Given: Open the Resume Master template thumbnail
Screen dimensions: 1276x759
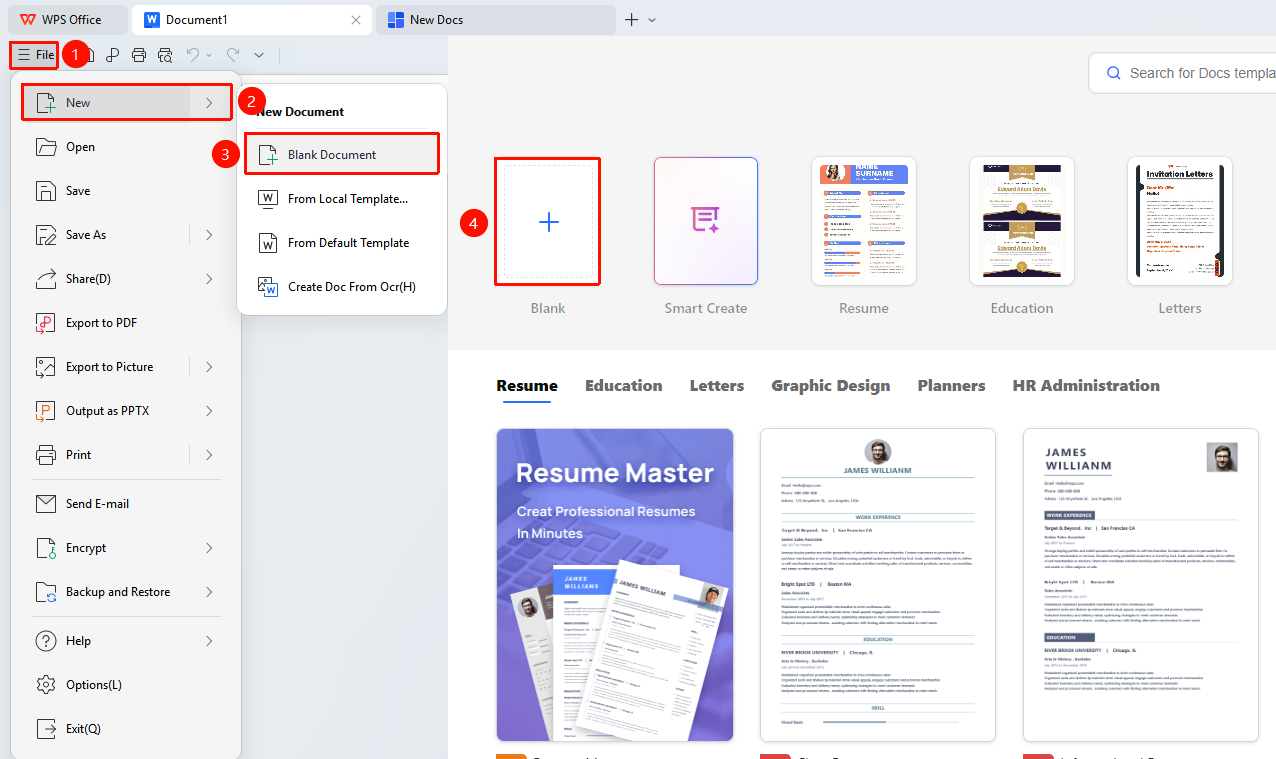Looking at the screenshot, I should pyautogui.click(x=615, y=585).
